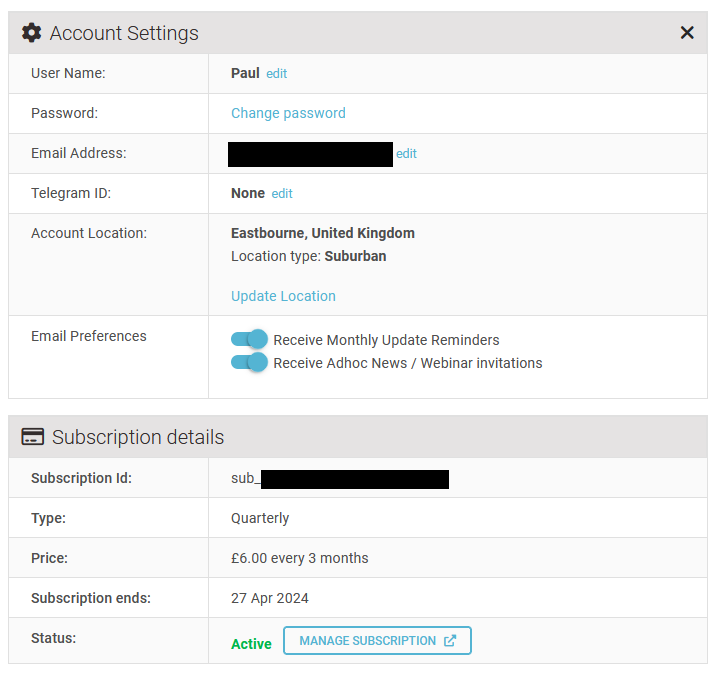
Task: Click the Subscription Id label
Action: point(82,478)
